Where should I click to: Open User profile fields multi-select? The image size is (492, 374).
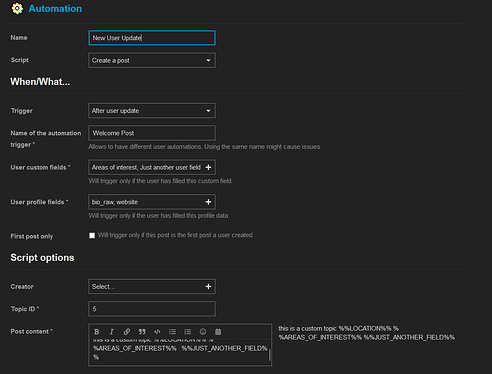[152, 202]
